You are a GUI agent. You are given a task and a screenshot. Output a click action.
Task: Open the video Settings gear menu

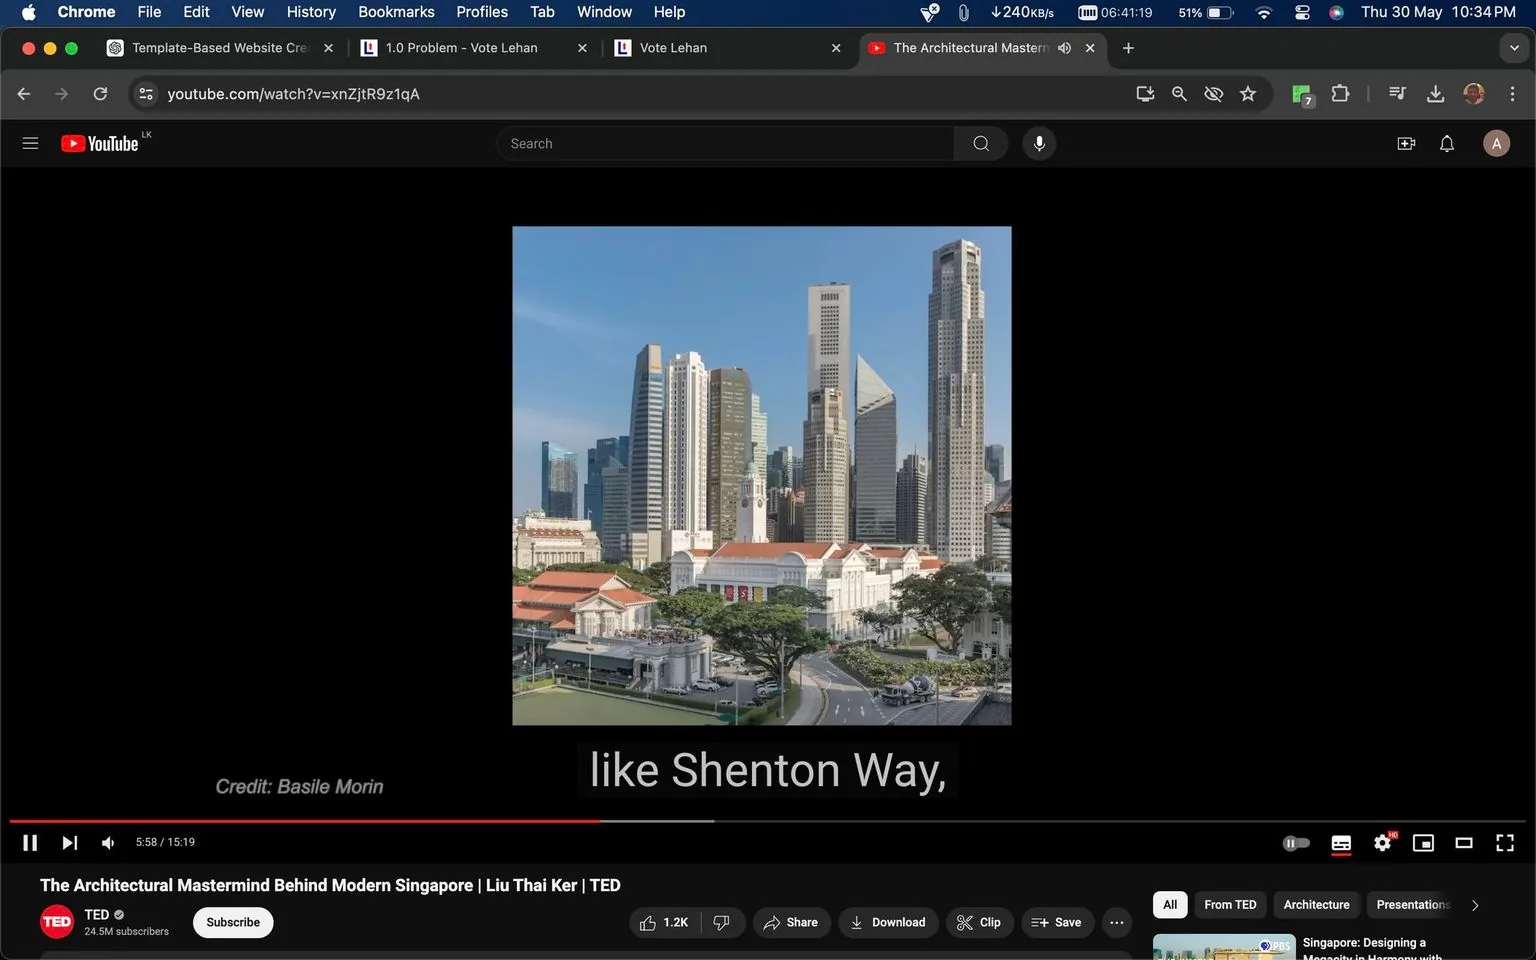pyautogui.click(x=1382, y=842)
